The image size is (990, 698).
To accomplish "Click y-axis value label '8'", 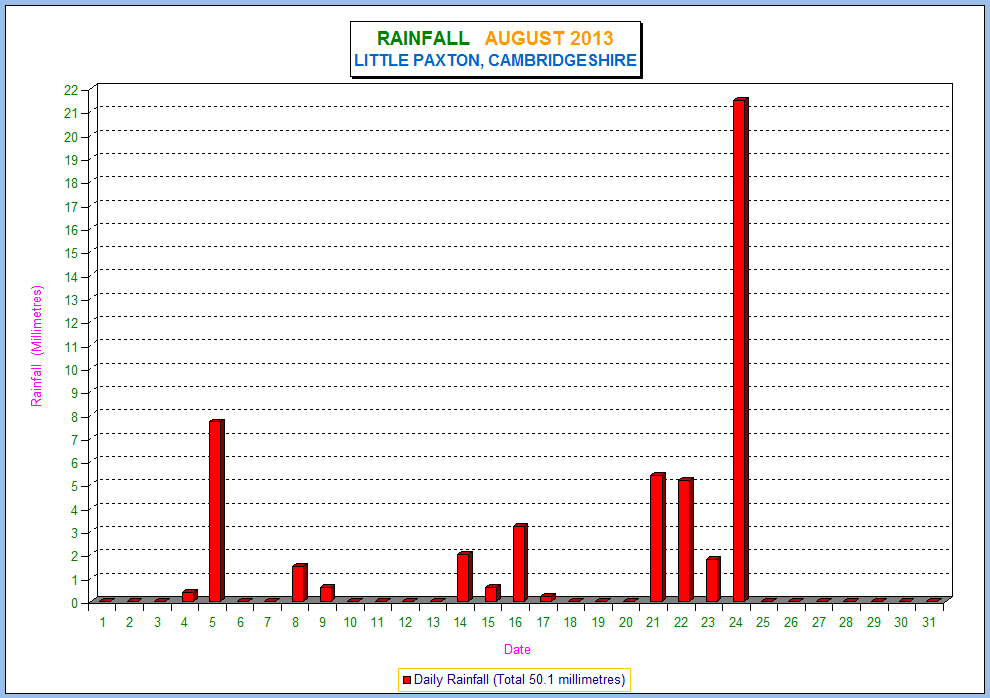I will 75,417.
